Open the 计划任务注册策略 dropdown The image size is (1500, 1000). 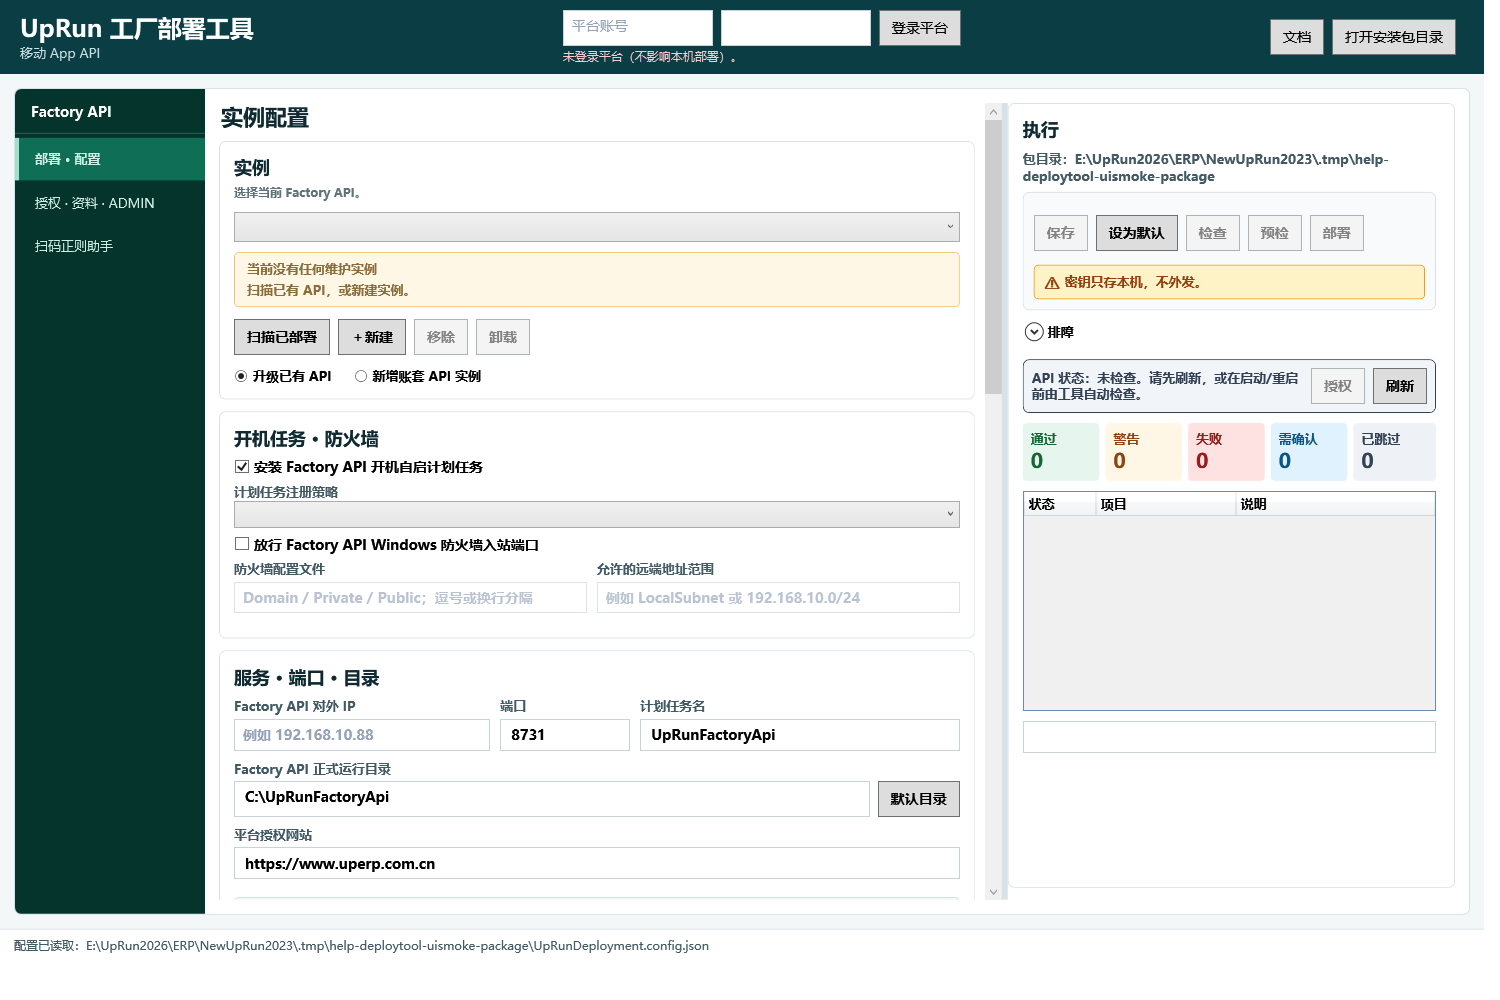[597, 514]
